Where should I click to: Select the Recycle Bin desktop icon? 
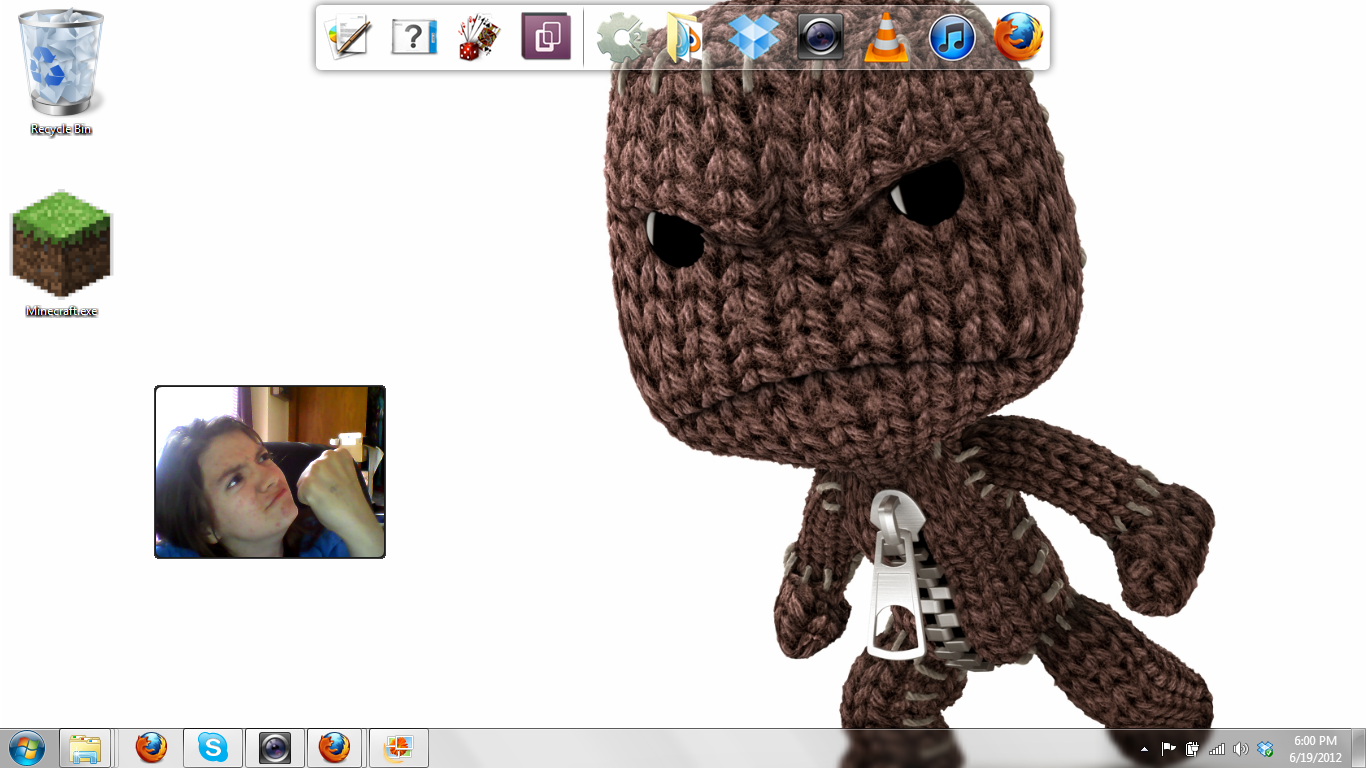[61, 72]
